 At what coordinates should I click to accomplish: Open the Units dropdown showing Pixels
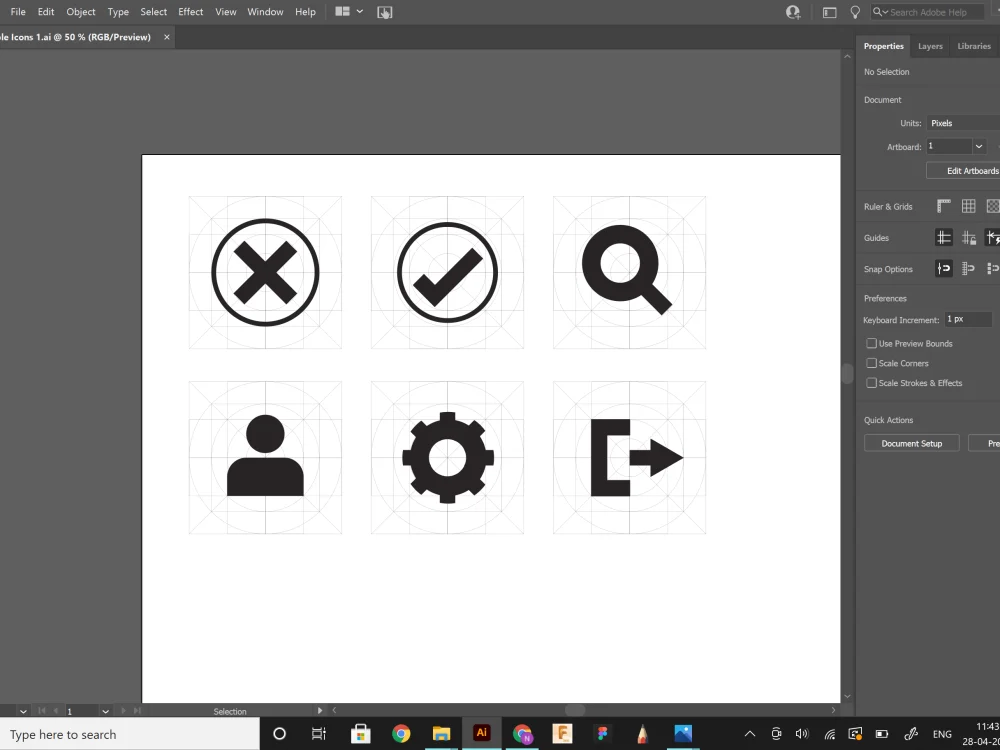pos(963,123)
